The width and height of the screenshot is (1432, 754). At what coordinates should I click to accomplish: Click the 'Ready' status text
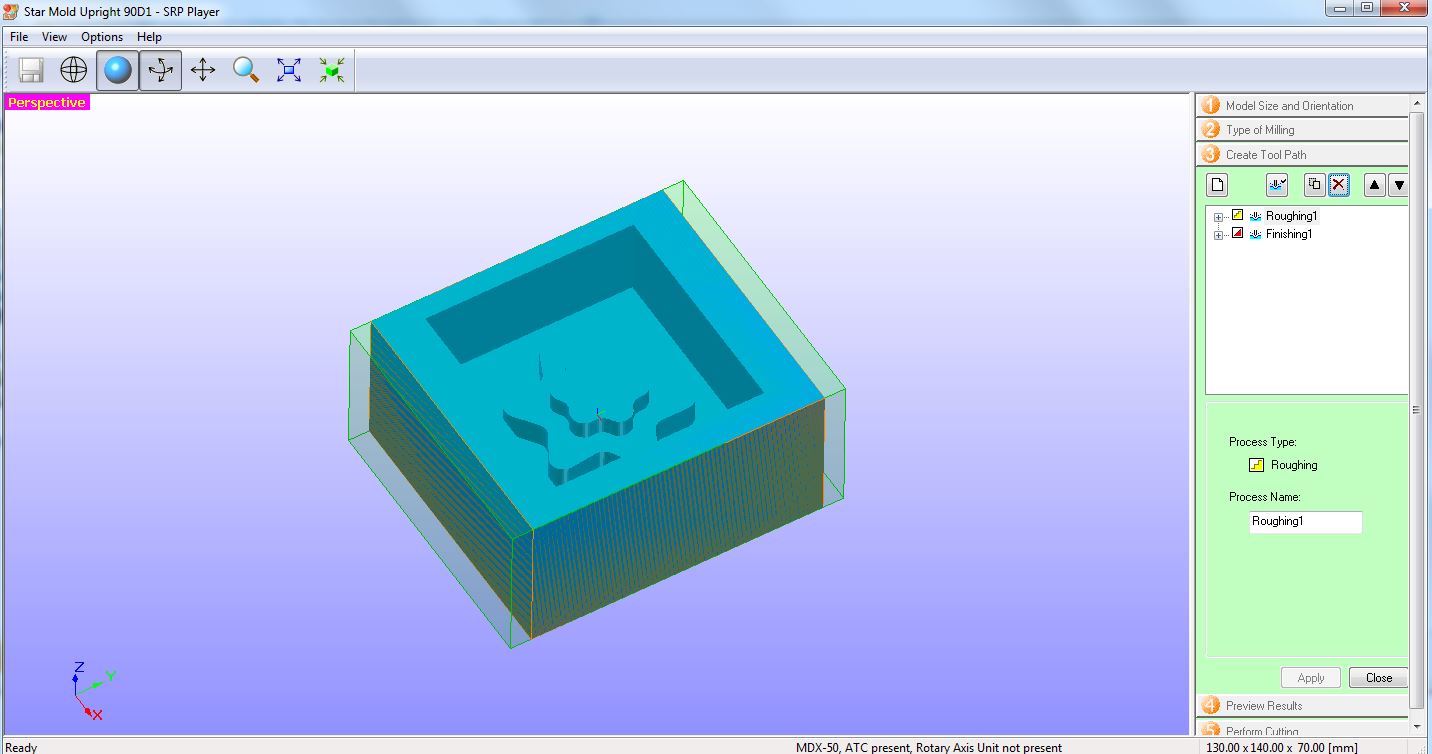point(21,747)
